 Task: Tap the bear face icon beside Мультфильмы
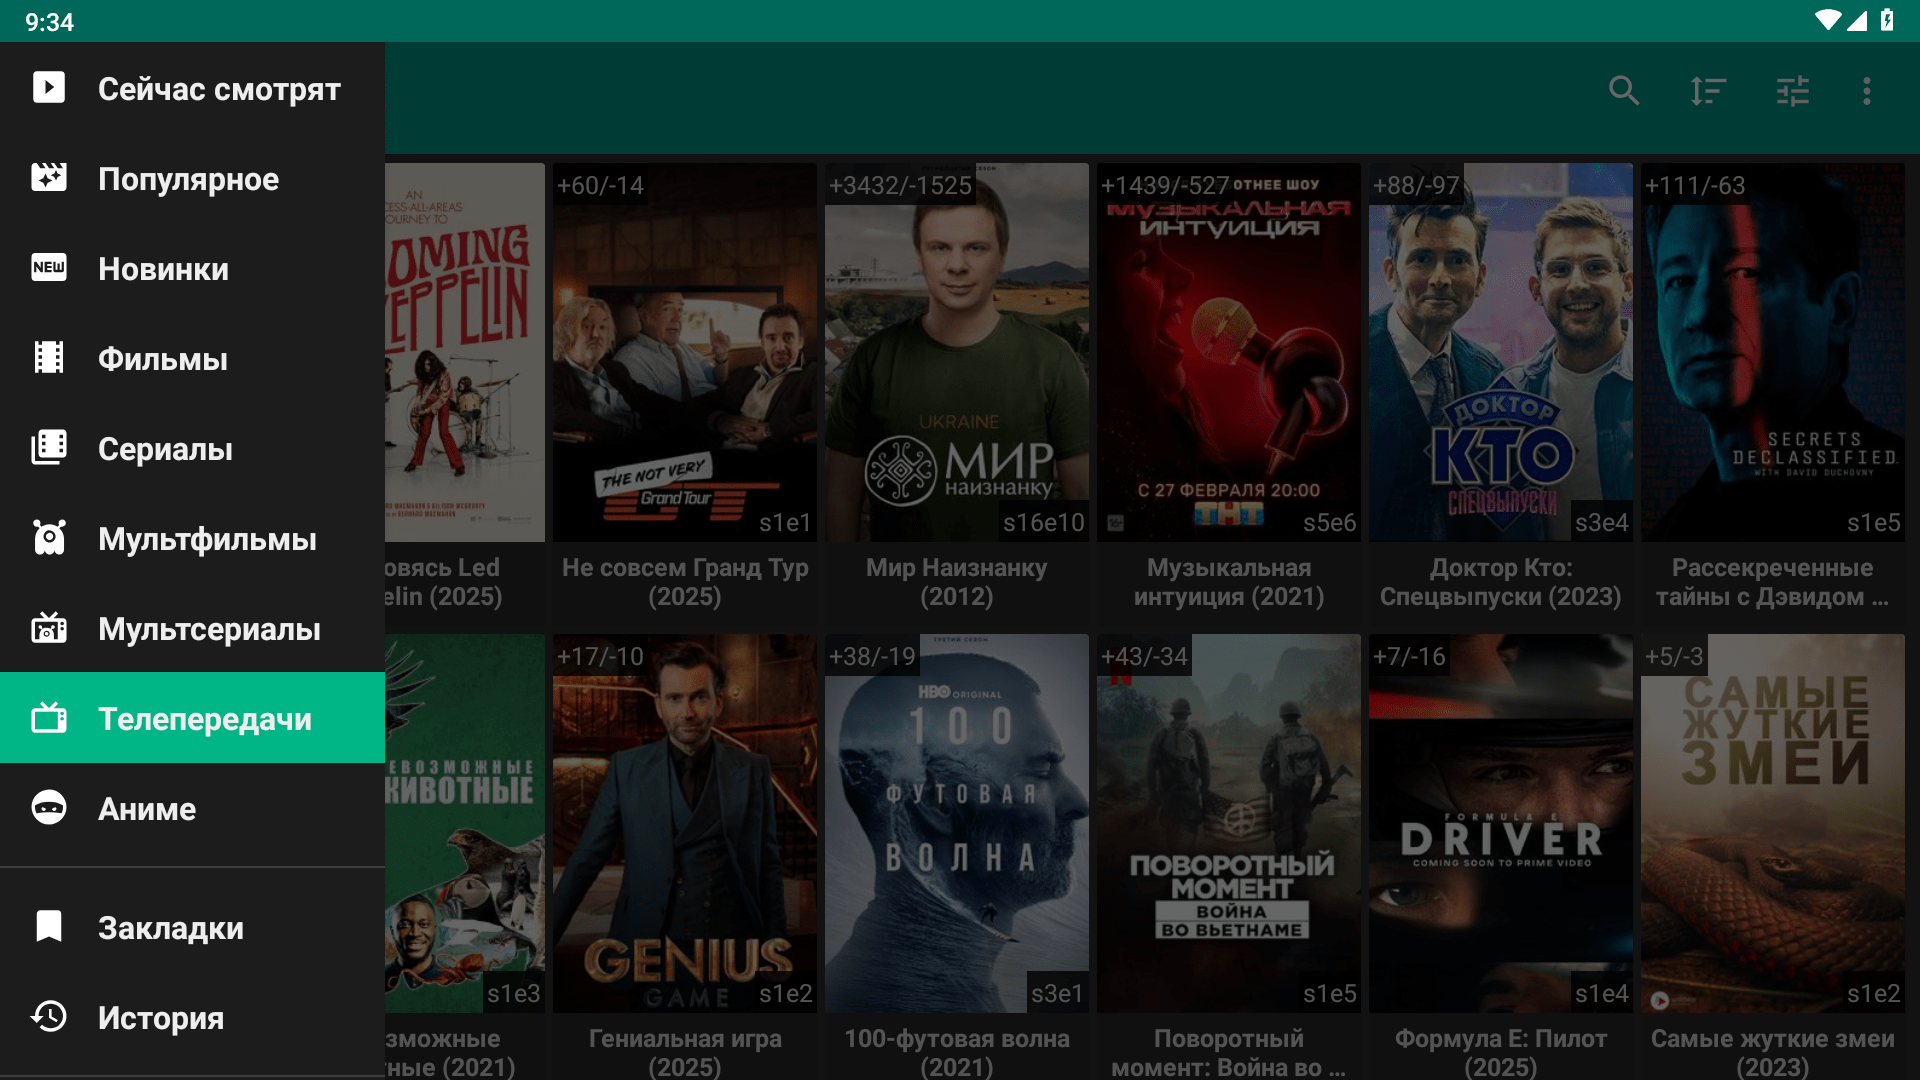pos(49,538)
